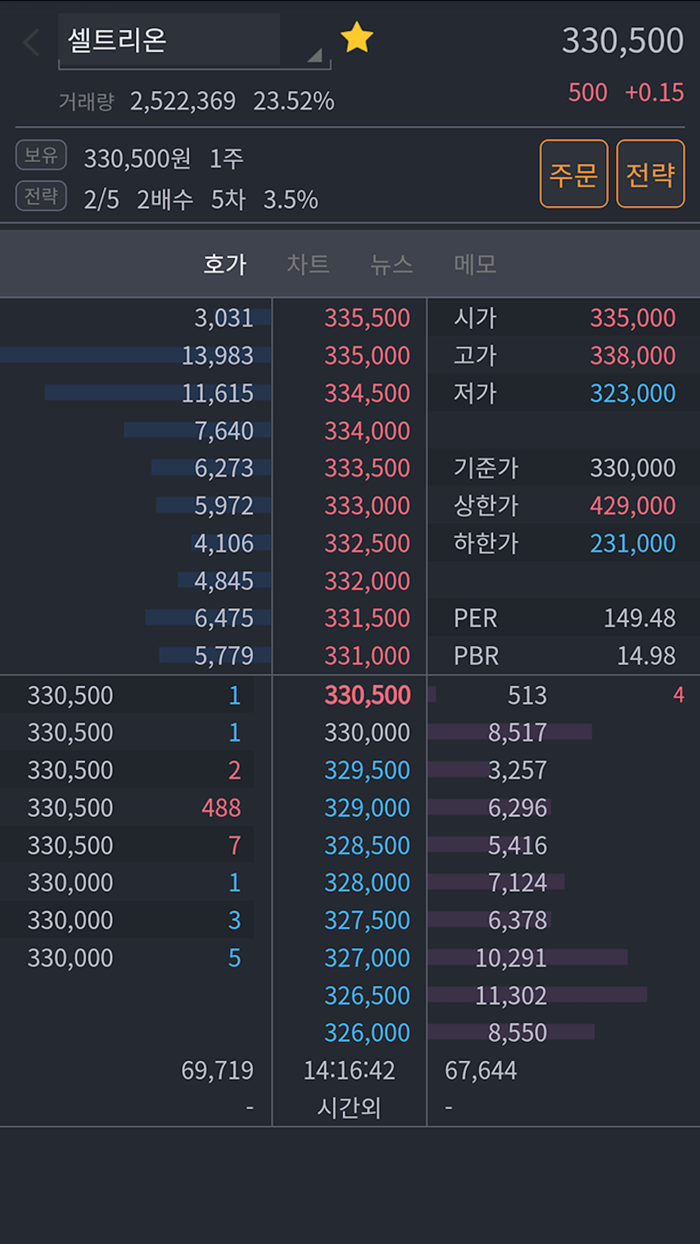Tap the 시간외 after-hours label

pos(347,1106)
